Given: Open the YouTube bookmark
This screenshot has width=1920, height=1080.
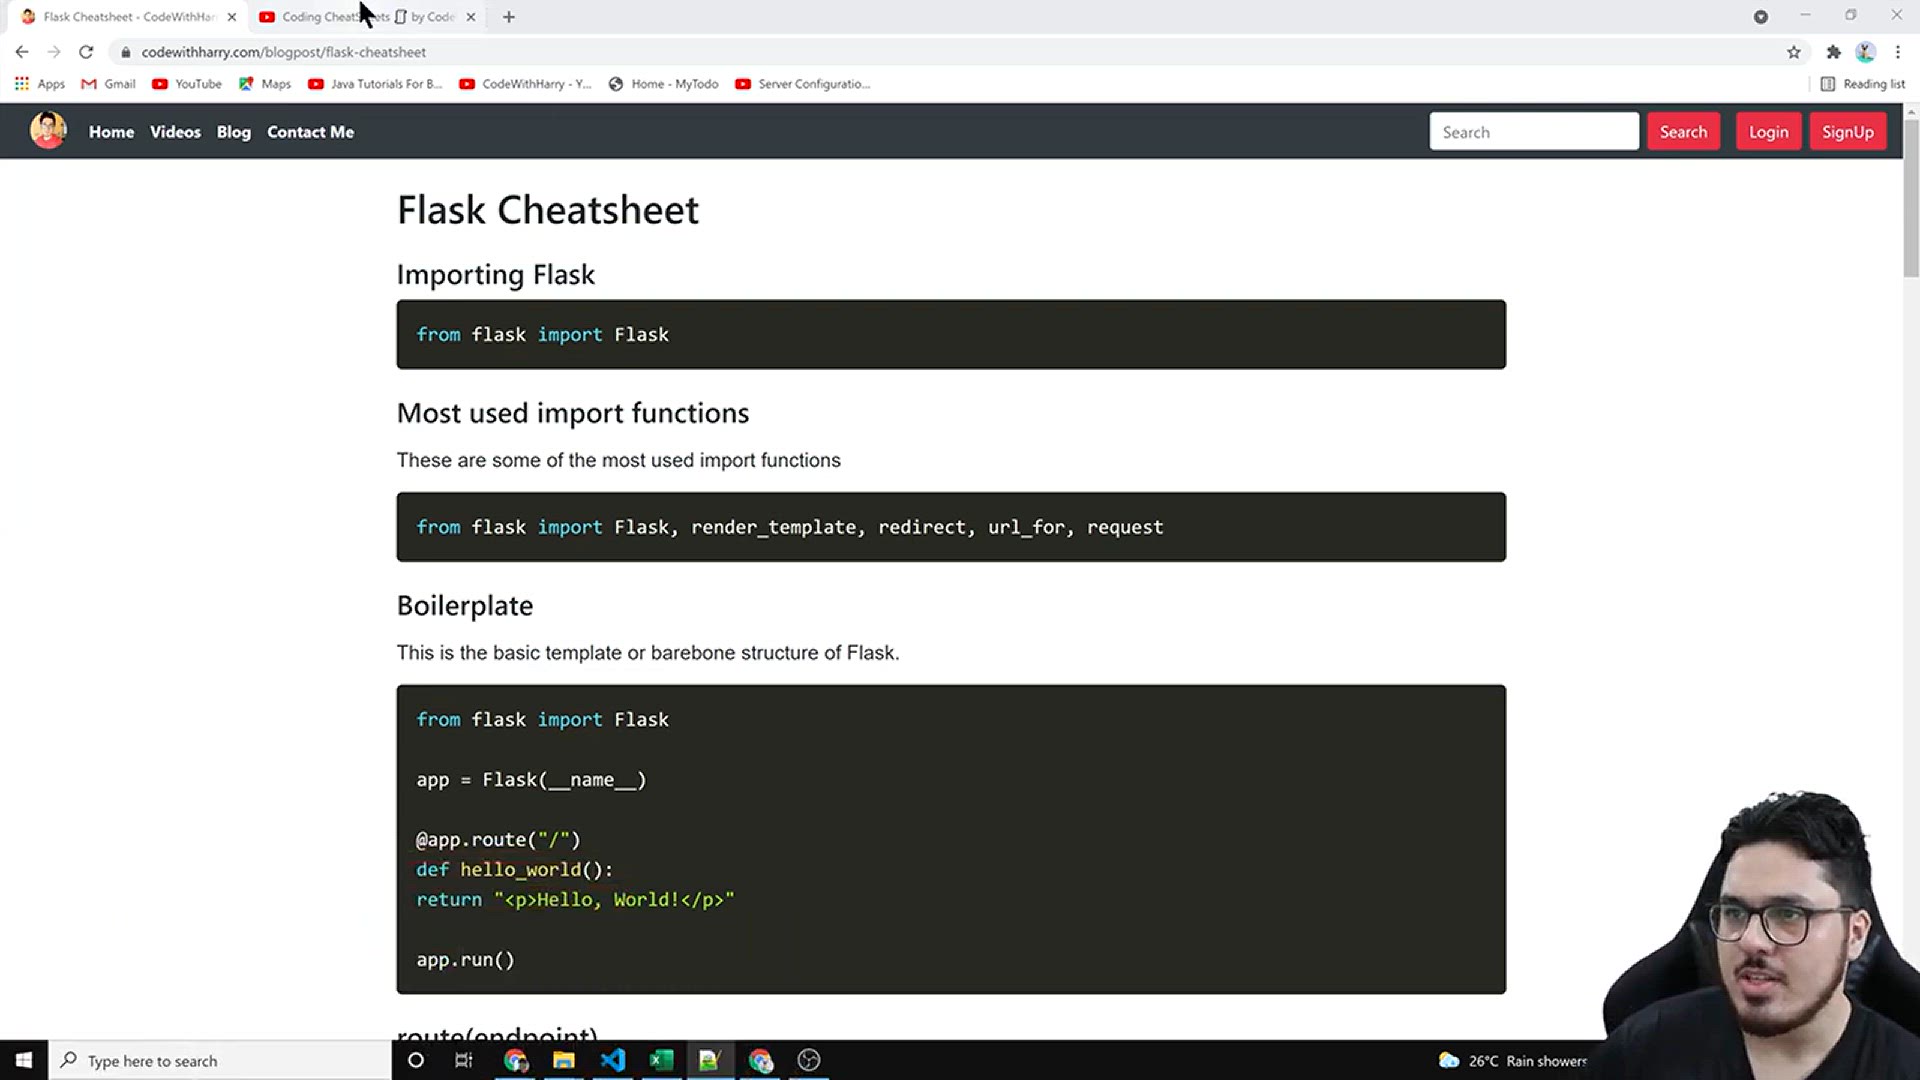Looking at the screenshot, I should pos(187,84).
